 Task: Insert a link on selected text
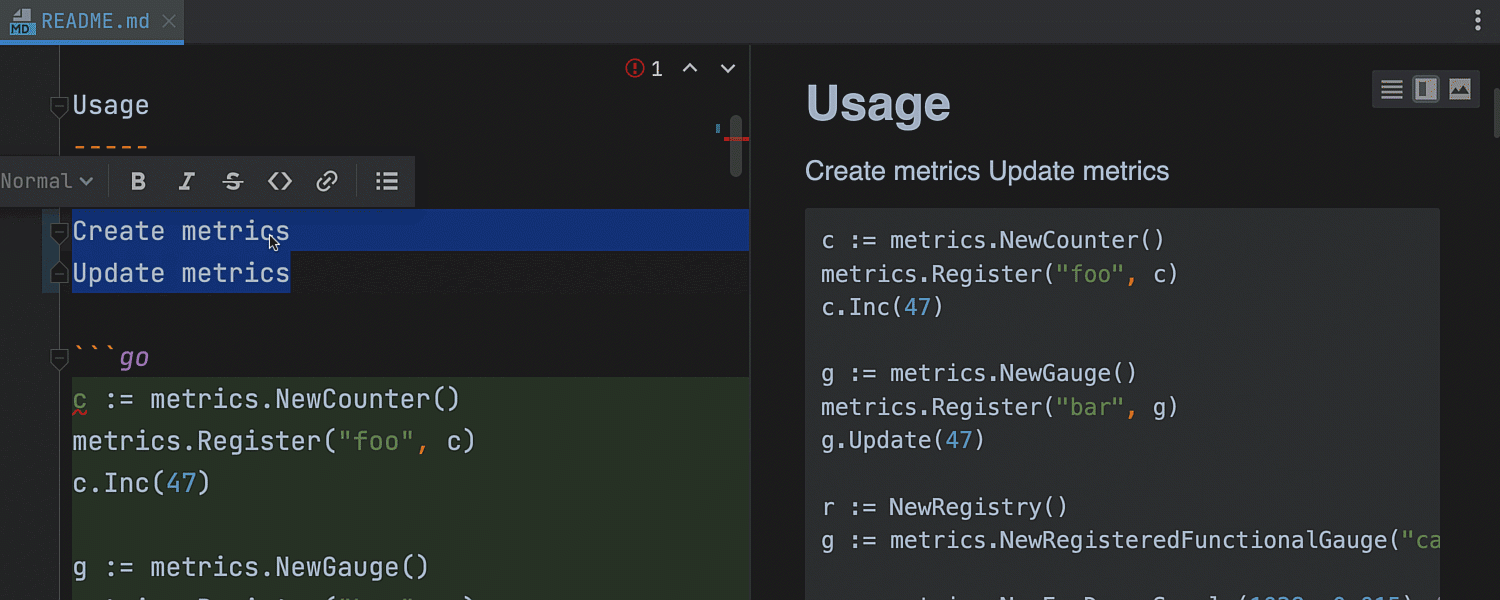coord(327,181)
